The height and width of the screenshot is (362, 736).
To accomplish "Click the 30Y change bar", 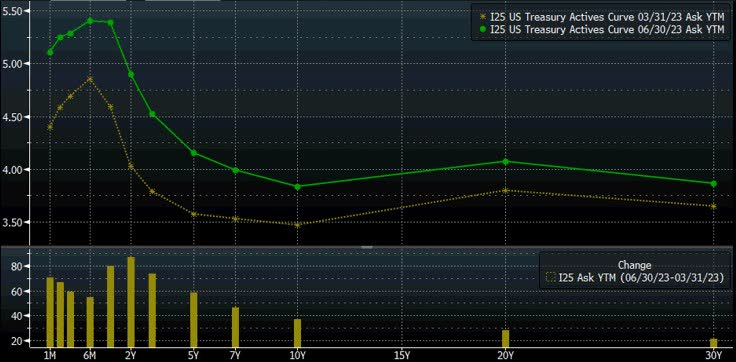I will pos(713,343).
